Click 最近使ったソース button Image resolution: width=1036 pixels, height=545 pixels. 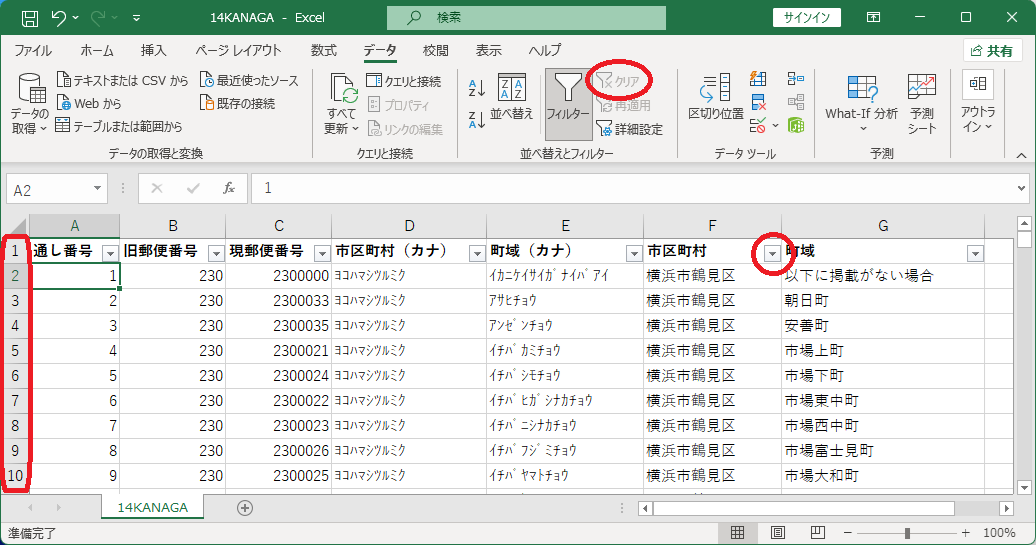pos(249,81)
